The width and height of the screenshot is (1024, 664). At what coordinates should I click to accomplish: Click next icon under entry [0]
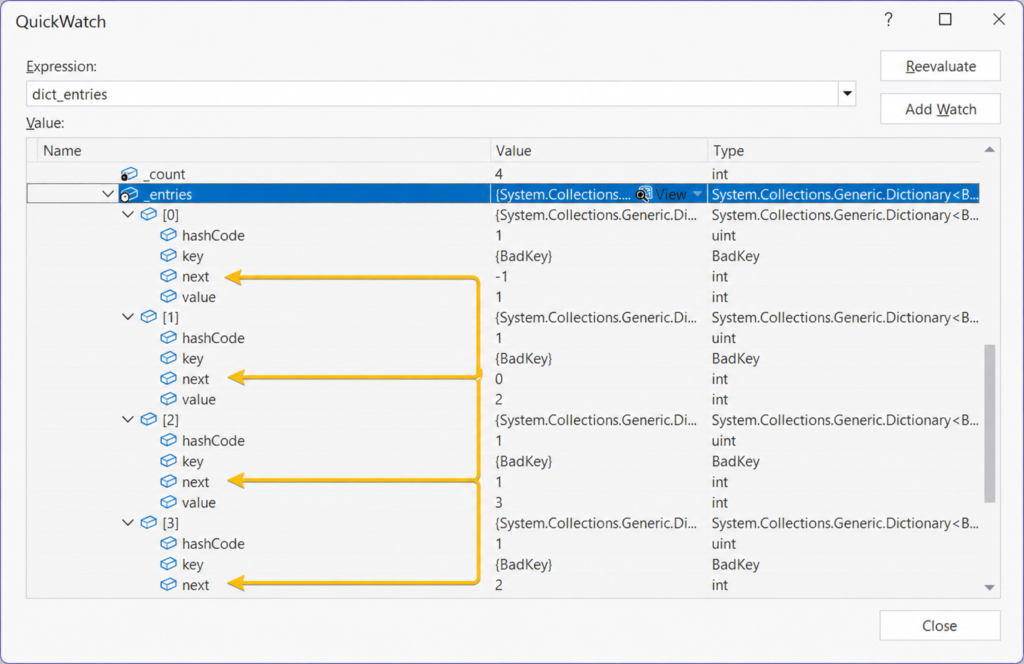click(168, 276)
